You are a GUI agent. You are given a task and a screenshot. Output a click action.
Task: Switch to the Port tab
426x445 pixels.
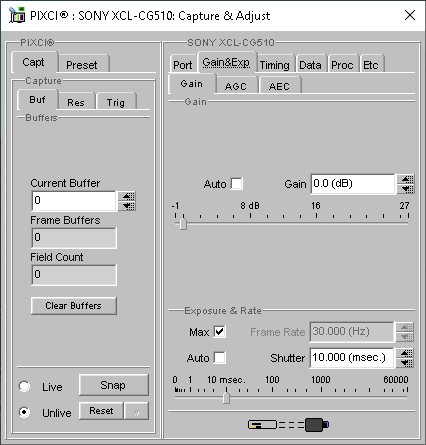[183, 65]
